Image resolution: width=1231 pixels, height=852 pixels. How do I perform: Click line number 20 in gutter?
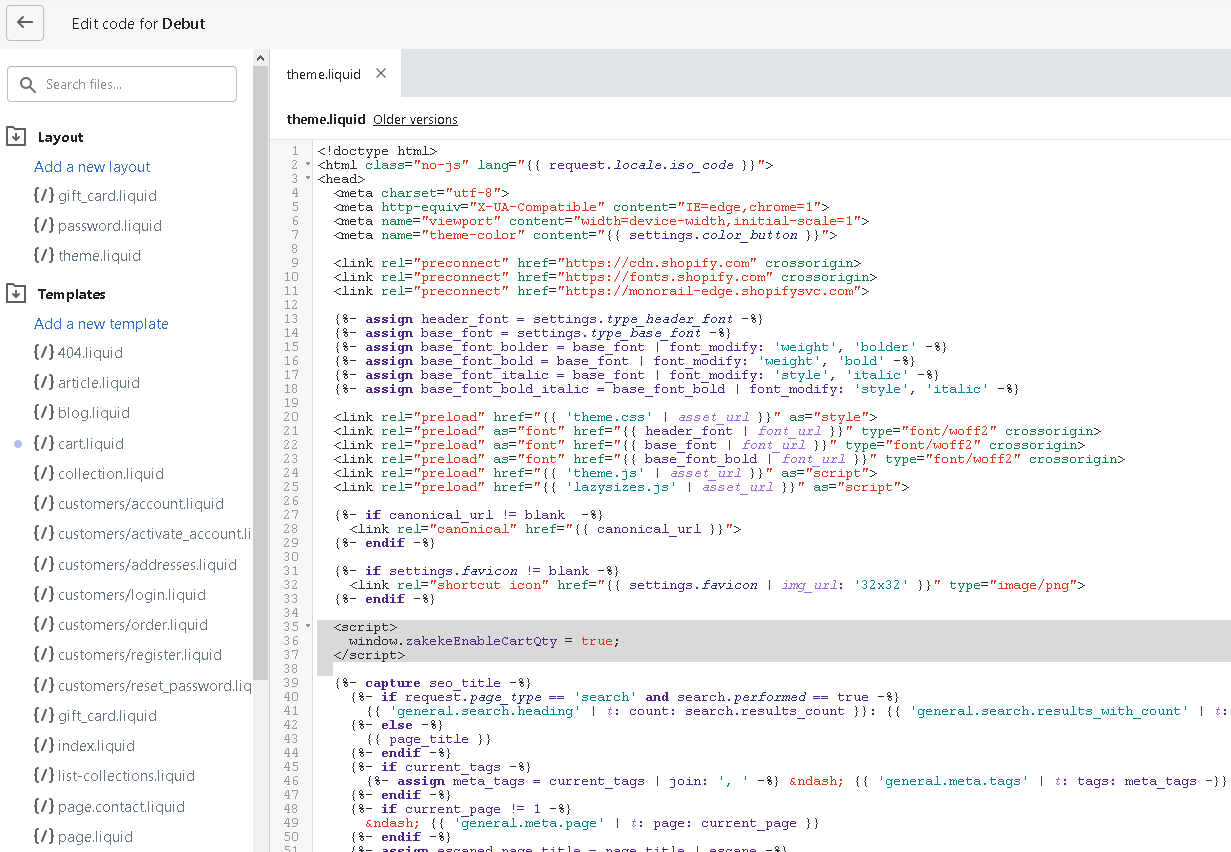tap(291, 417)
